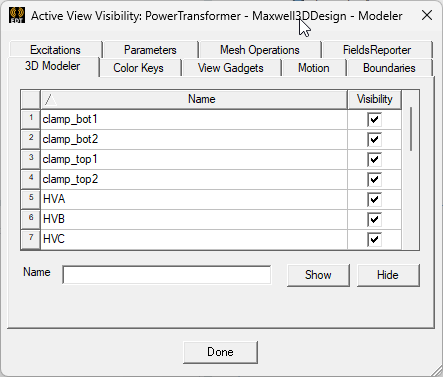This screenshot has width=443, height=377.
Task: Toggle the HVB visibility checkbox
Action: [374, 219]
